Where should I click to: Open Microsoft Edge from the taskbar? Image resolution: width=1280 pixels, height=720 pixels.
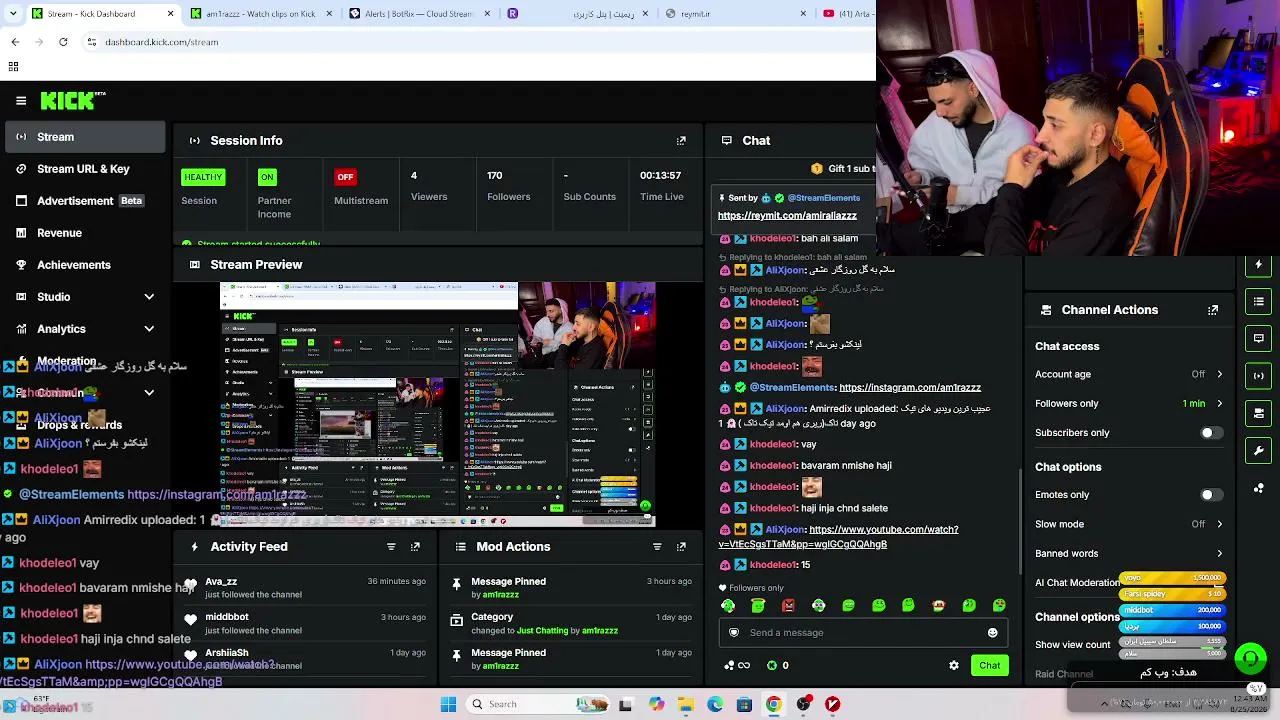(x=715, y=704)
